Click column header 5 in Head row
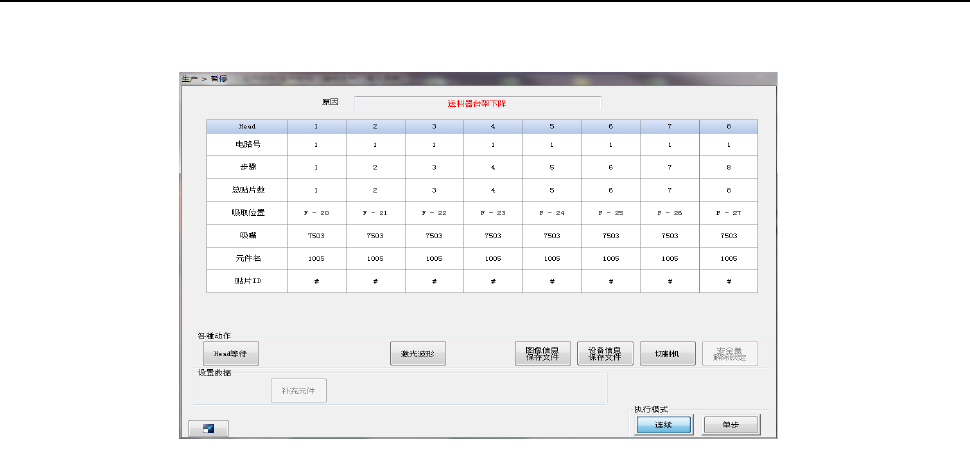Screen dimensions: 970x455 (x=552, y=126)
